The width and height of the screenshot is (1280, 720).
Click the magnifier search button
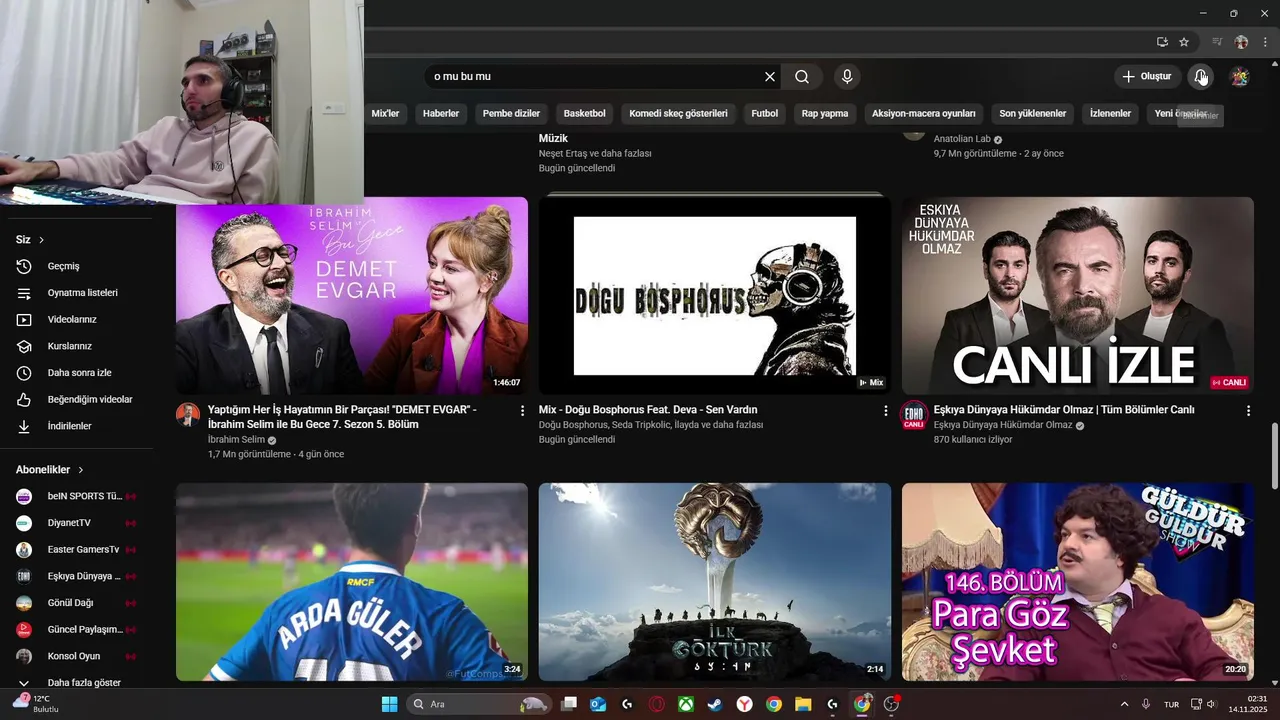tap(802, 77)
